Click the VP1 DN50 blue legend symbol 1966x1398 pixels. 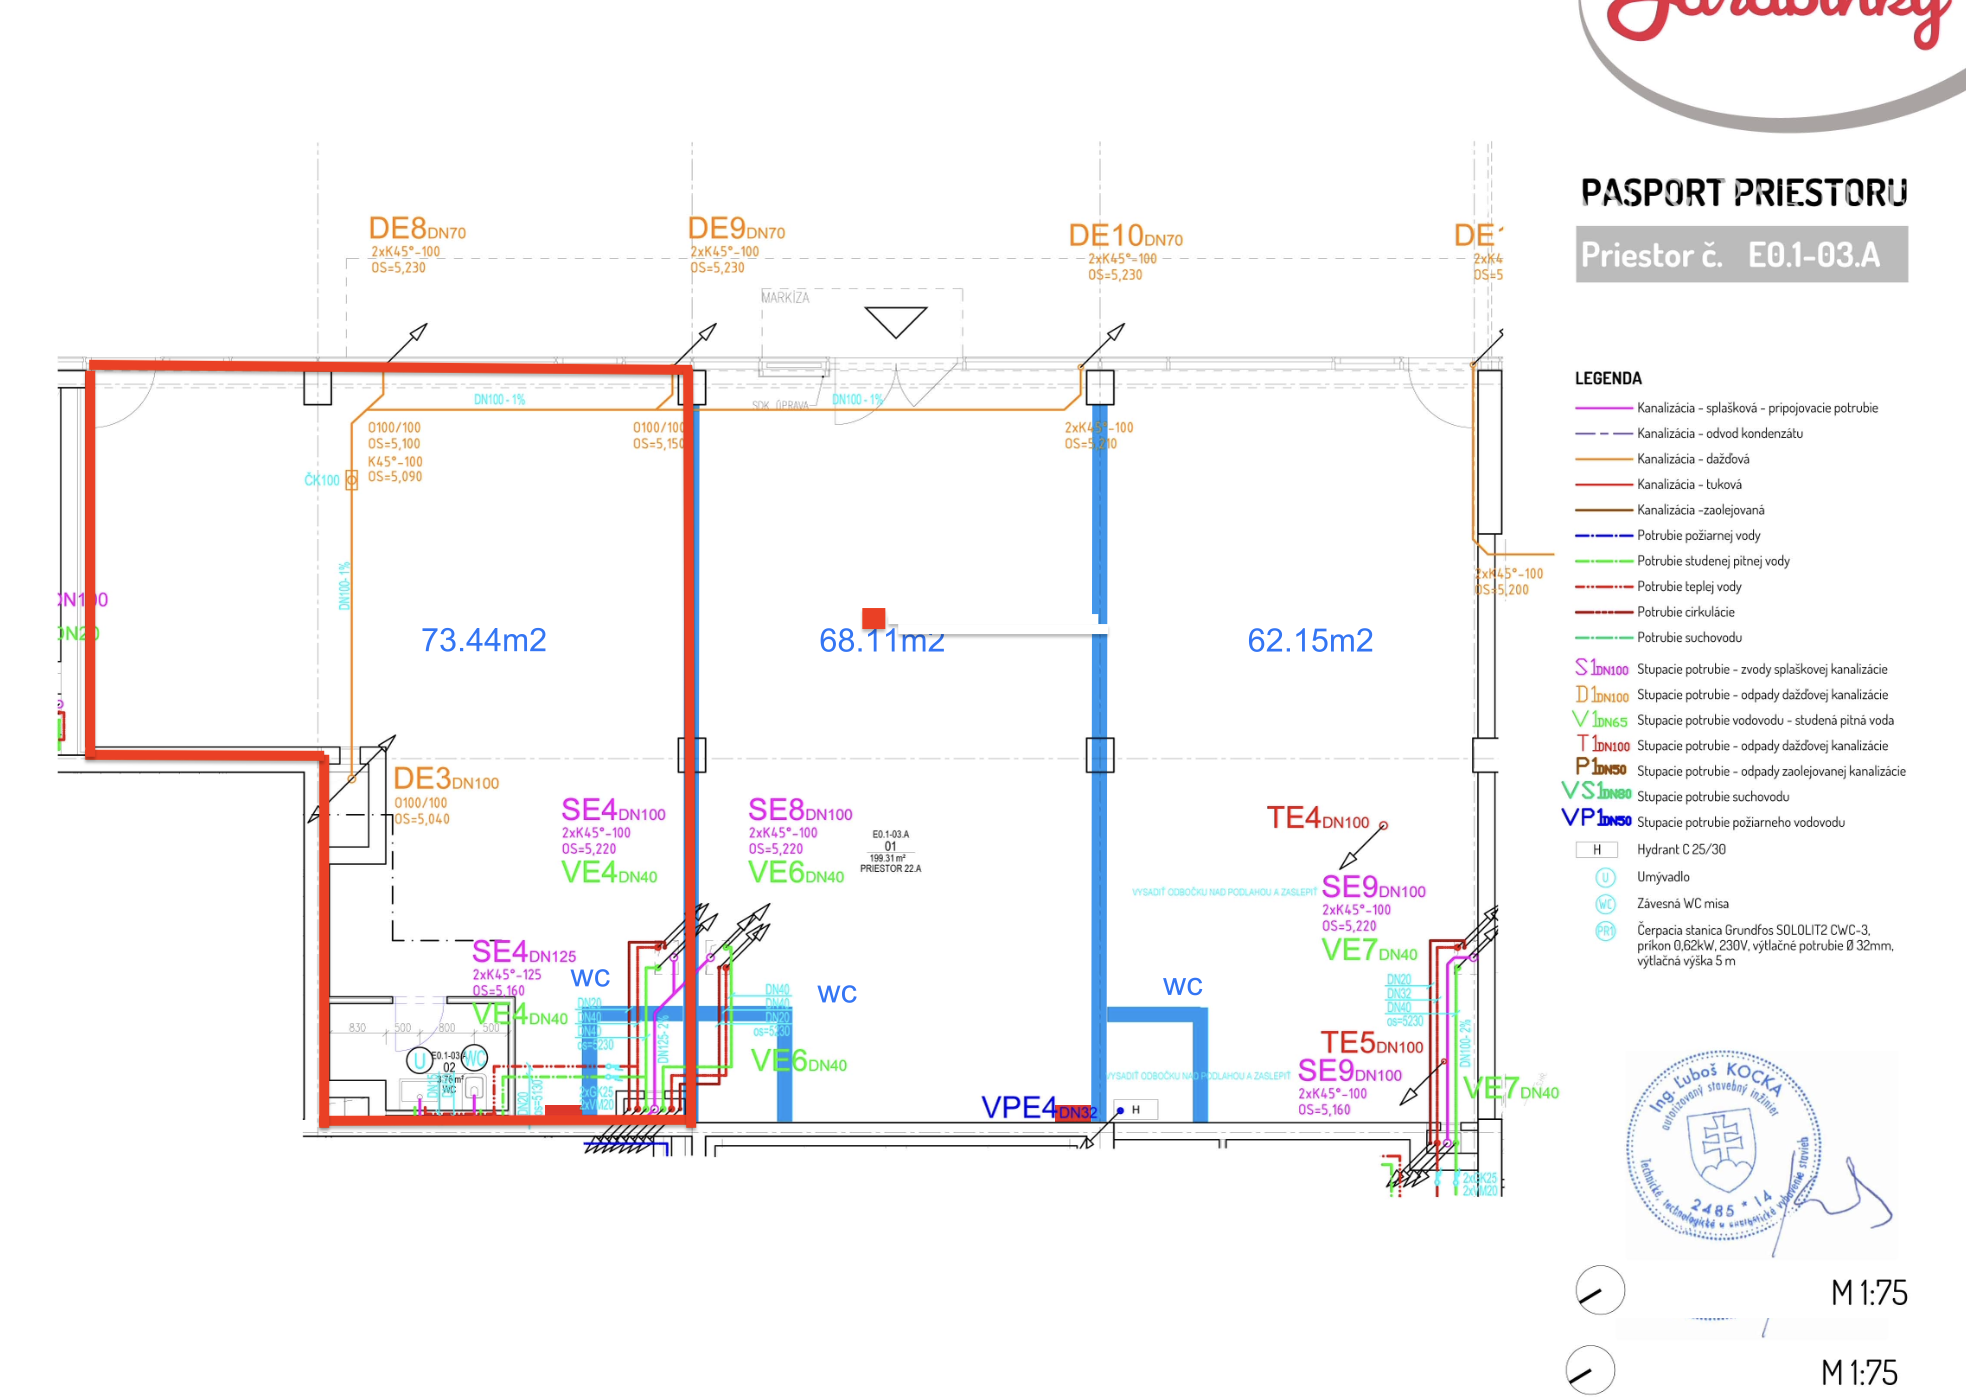click(x=1596, y=818)
